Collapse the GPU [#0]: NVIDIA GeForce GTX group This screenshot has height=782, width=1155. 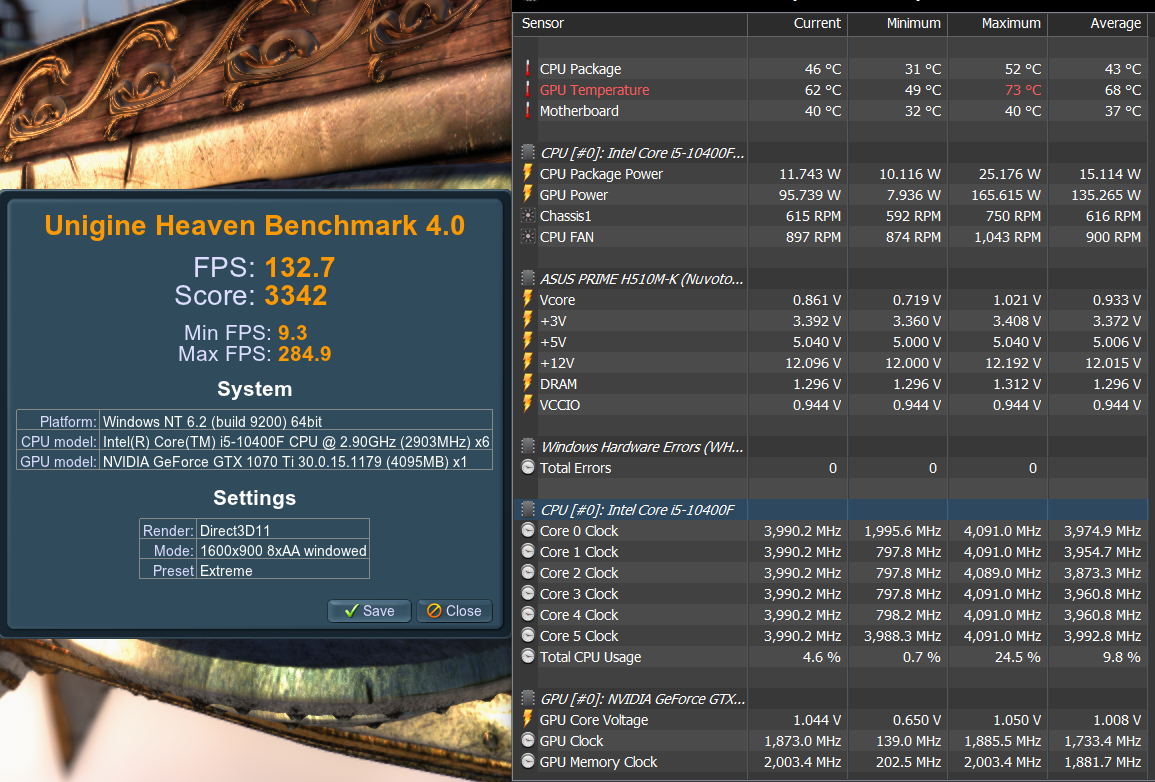(527, 698)
